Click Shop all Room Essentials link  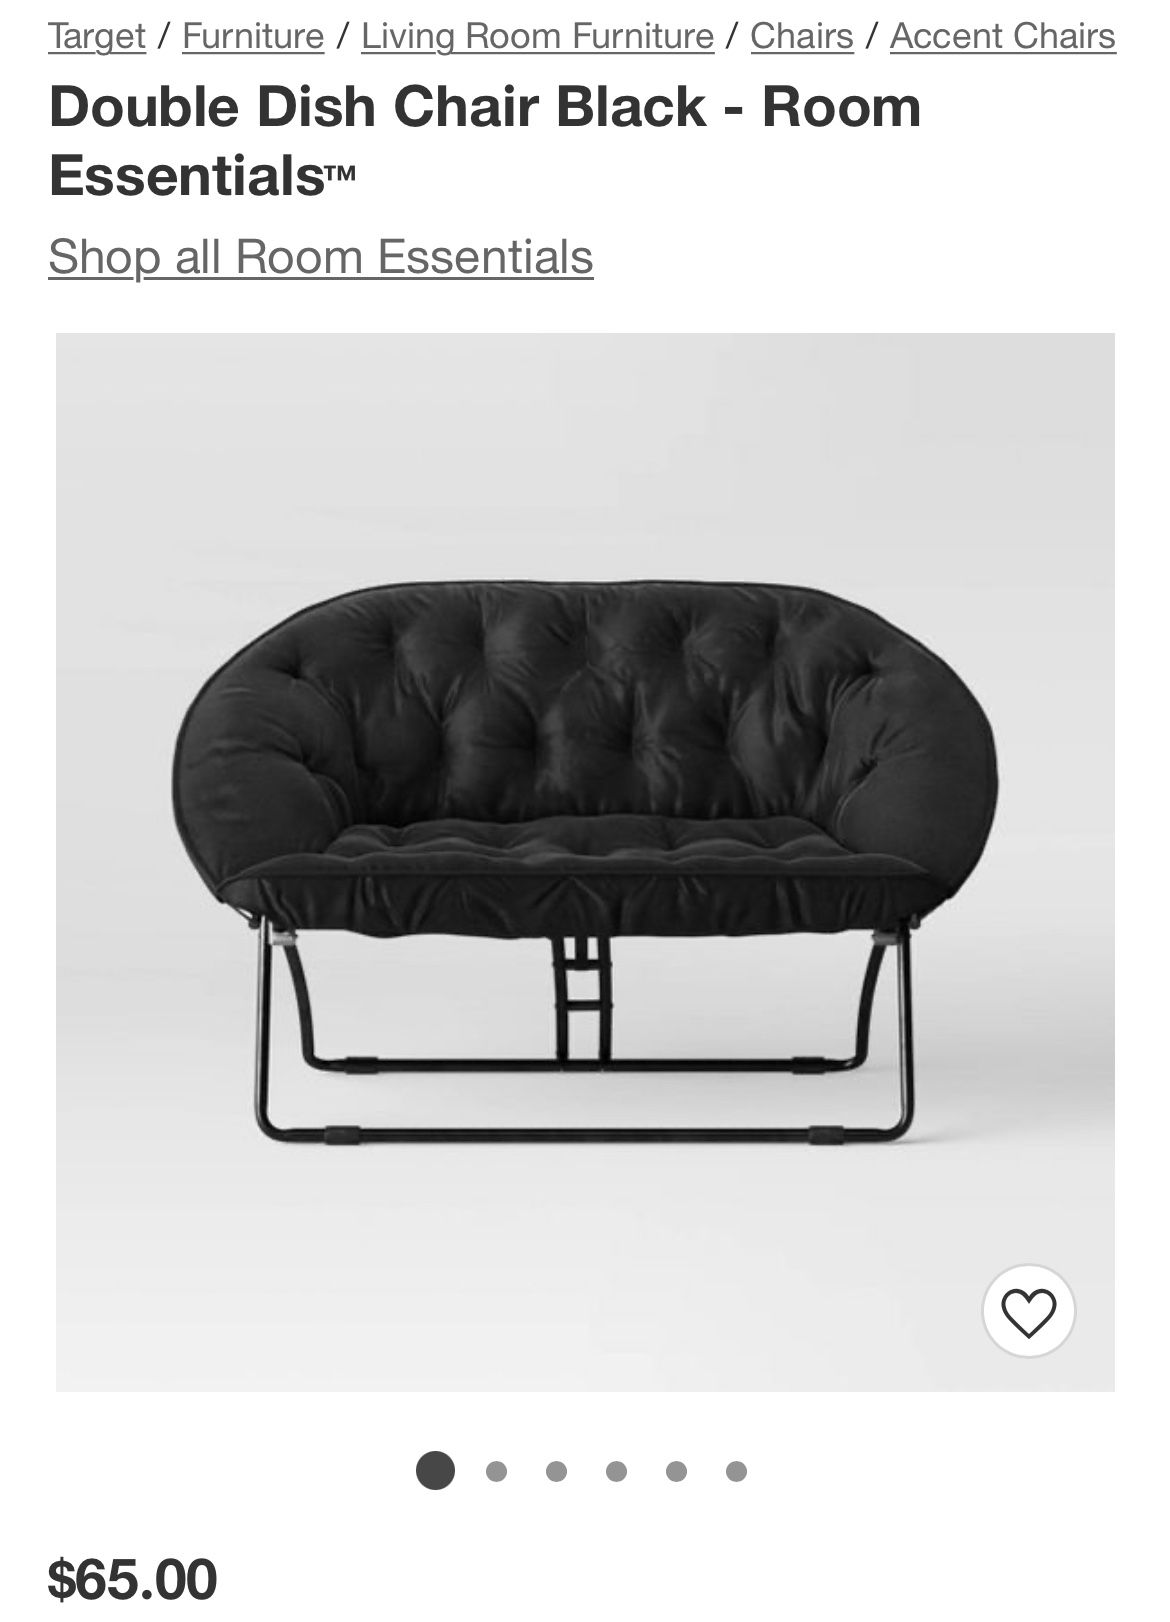(x=321, y=256)
